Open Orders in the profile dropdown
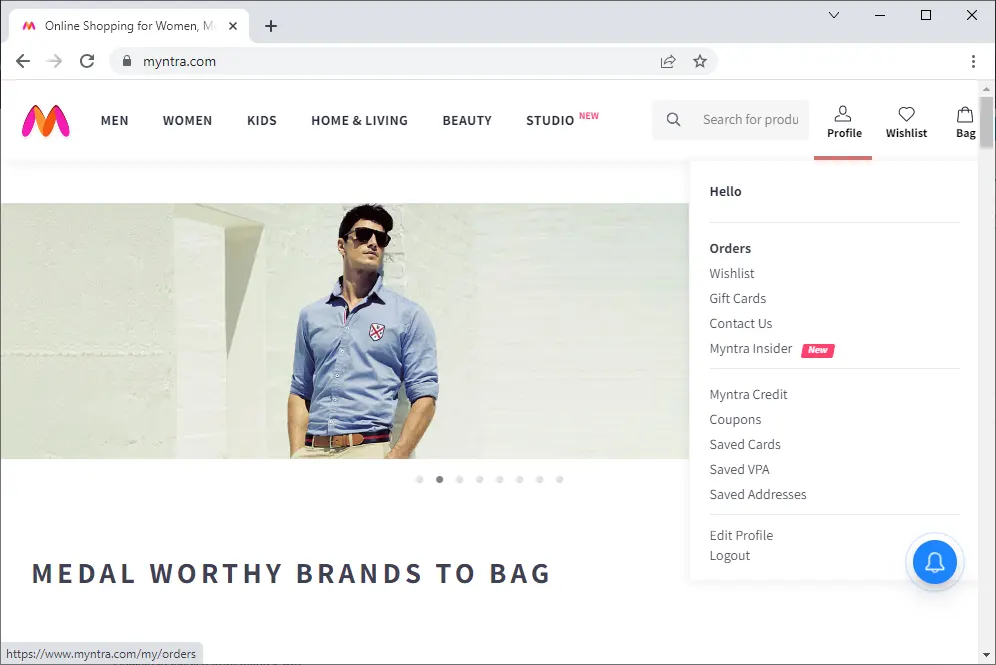Image resolution: width=996 pixels, height=665 pixels. pos(730,248)
